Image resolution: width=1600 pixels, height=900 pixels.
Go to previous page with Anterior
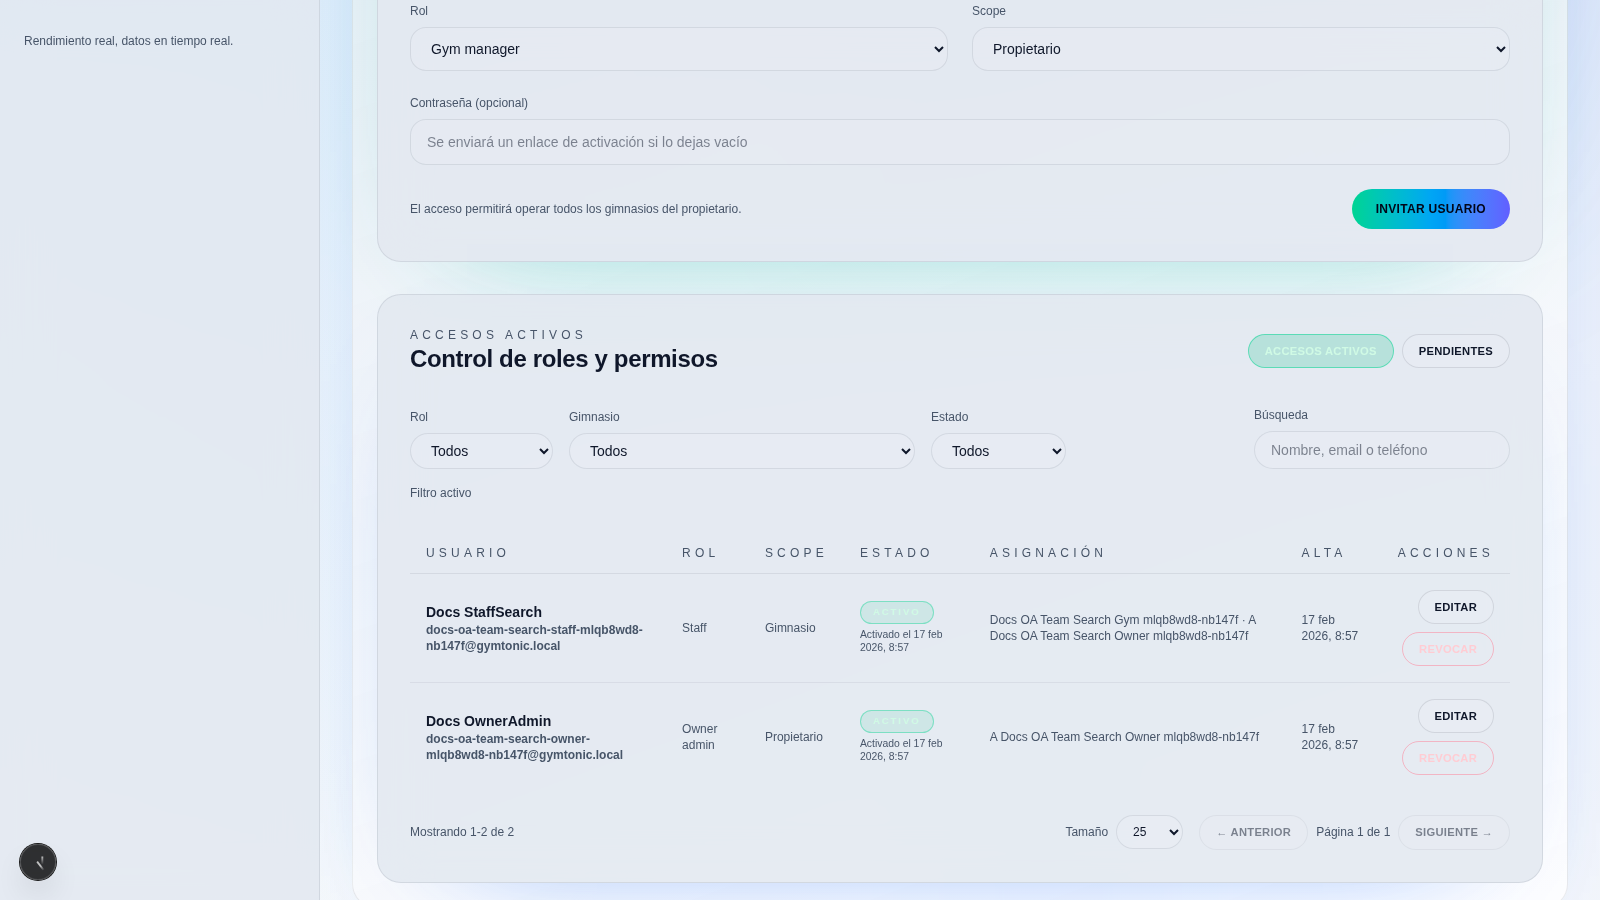[x=1253, y=832]
